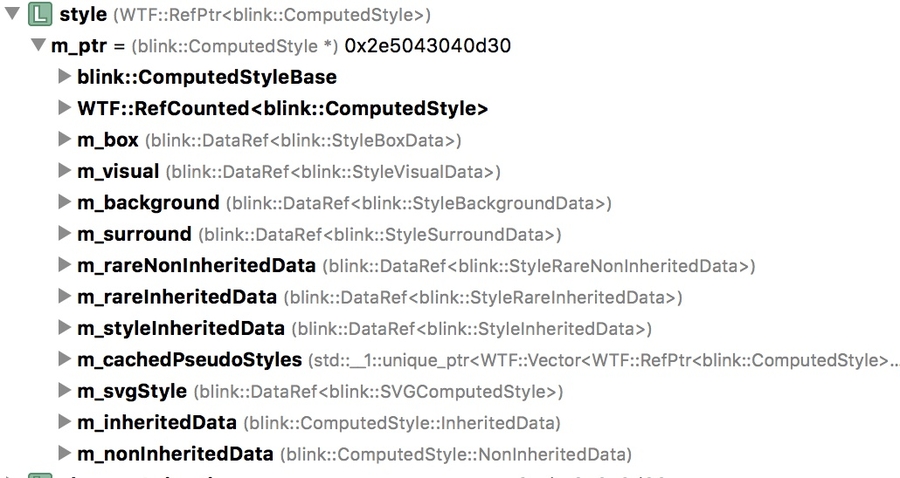This screenshot has height=478, width=900.
Task: Expand the m_visual member
Action: (65, 172)
